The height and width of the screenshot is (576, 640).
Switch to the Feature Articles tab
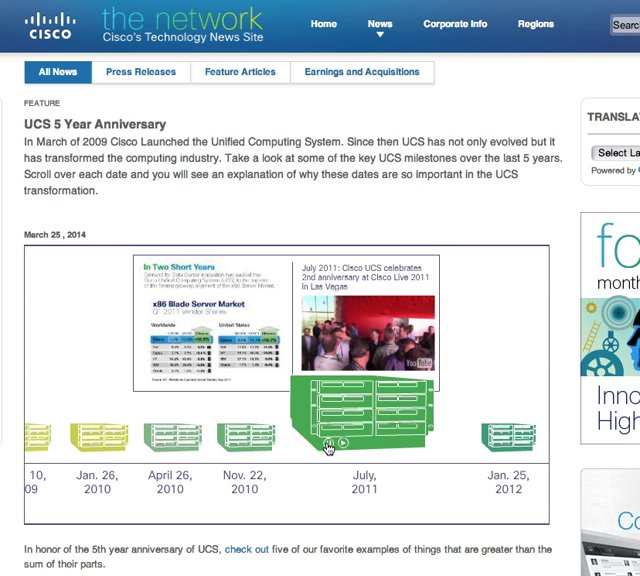click(x=240, y=72)
